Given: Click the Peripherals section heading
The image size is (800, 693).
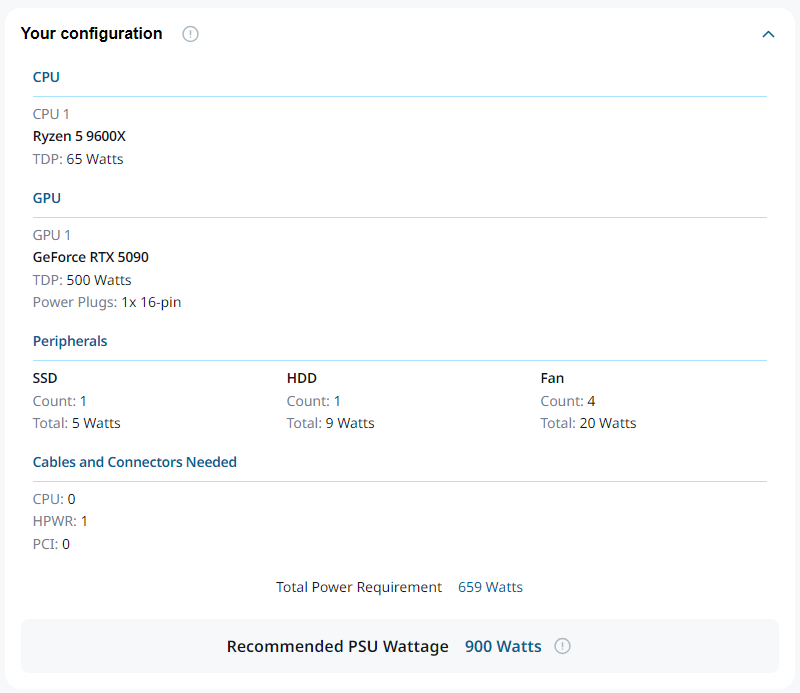Looking at the screenshot, I should coord(70,341).
